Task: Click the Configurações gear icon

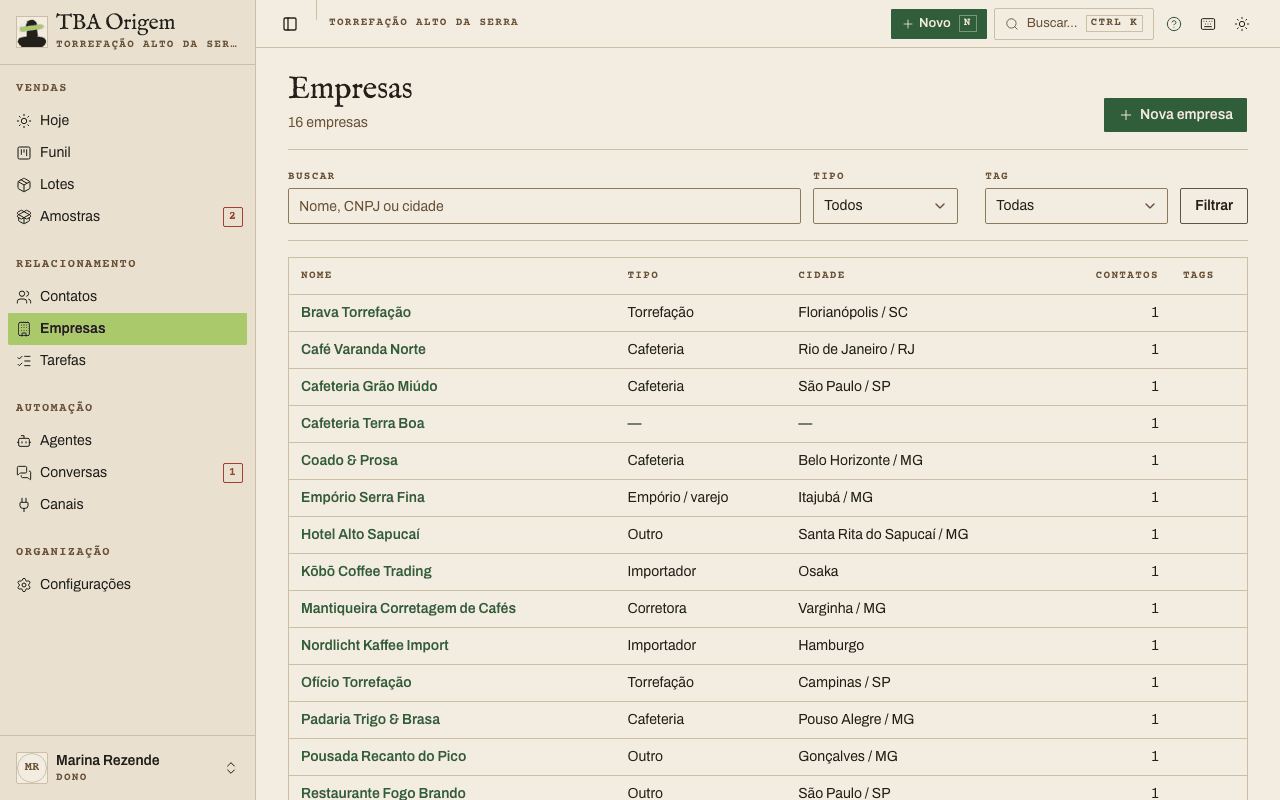Action: [x=24, y=584]
